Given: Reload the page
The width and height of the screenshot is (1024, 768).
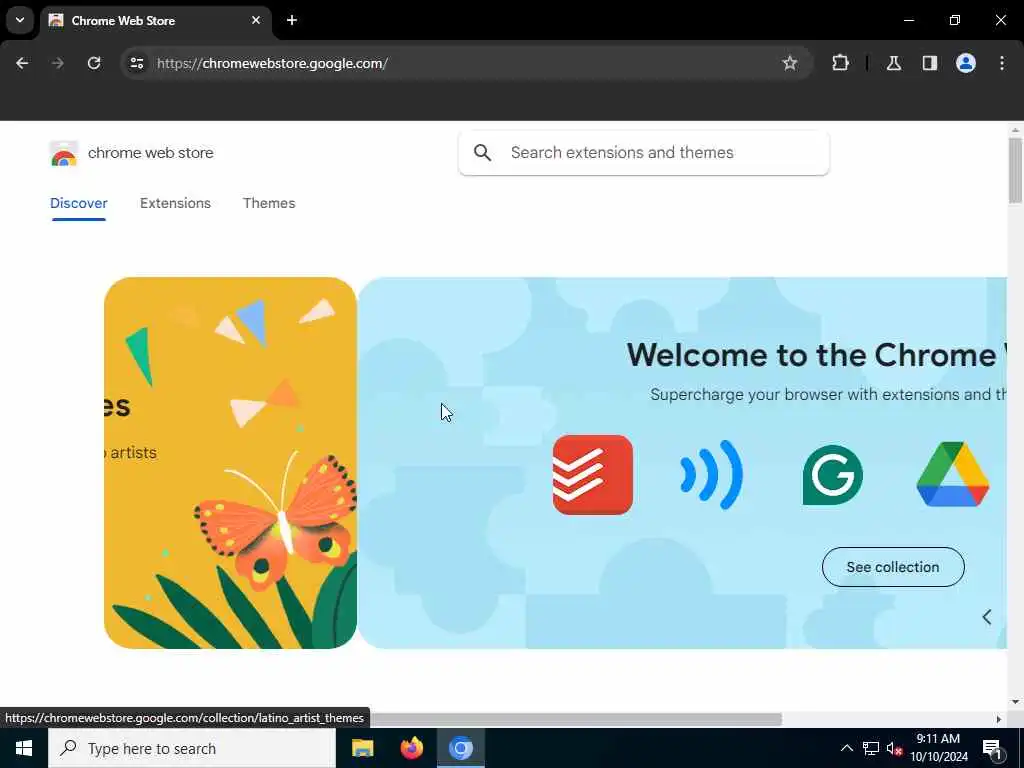Looking at the screenshot, I should (94, 63).
